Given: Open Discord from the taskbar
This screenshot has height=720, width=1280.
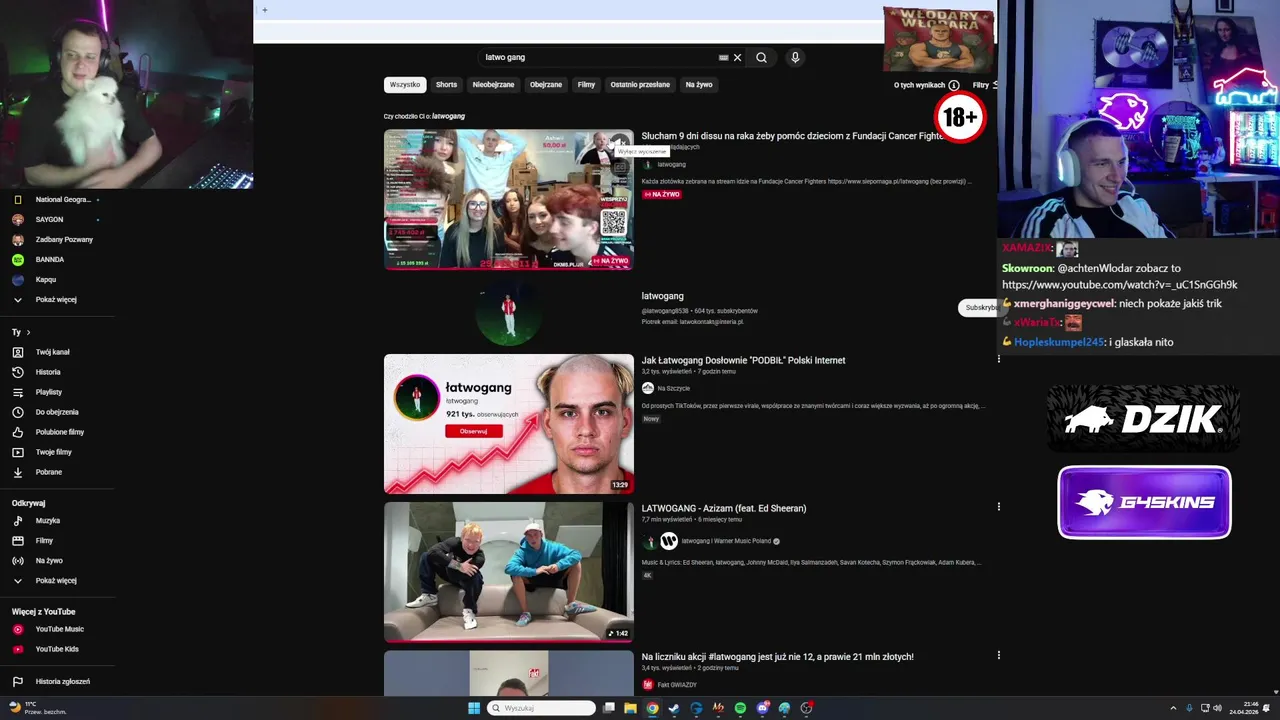Looking at the screenshot, I should pyautogui.click(x=762, y=708).
